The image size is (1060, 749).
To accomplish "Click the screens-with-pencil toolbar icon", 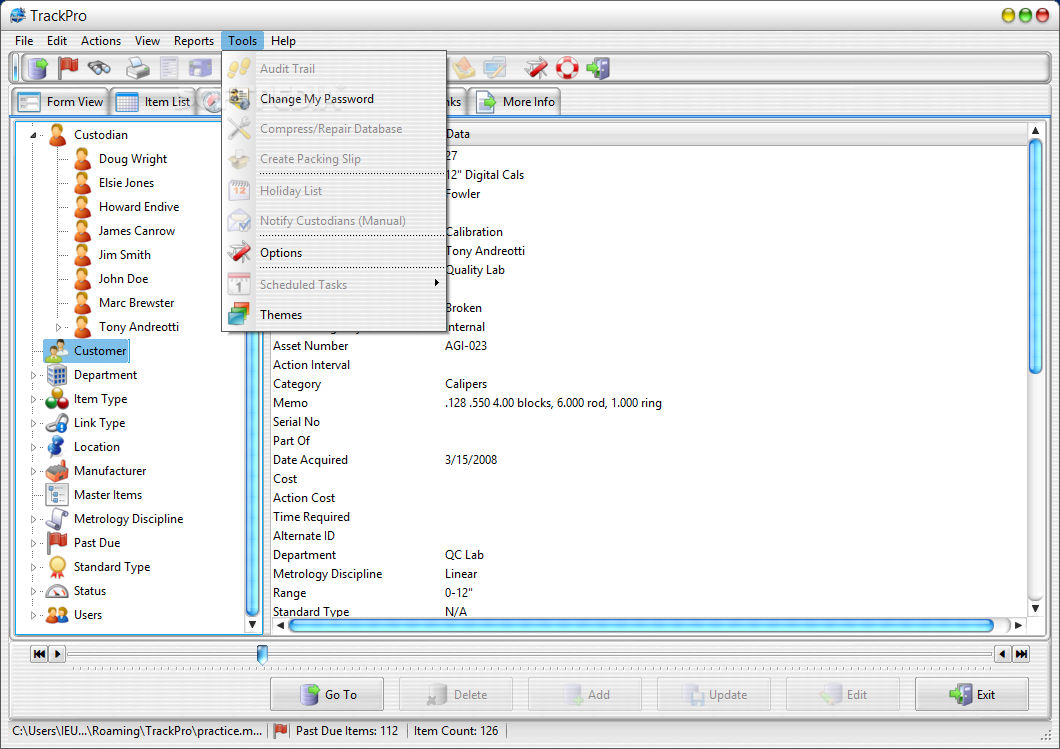I will (x=495, y=68).
